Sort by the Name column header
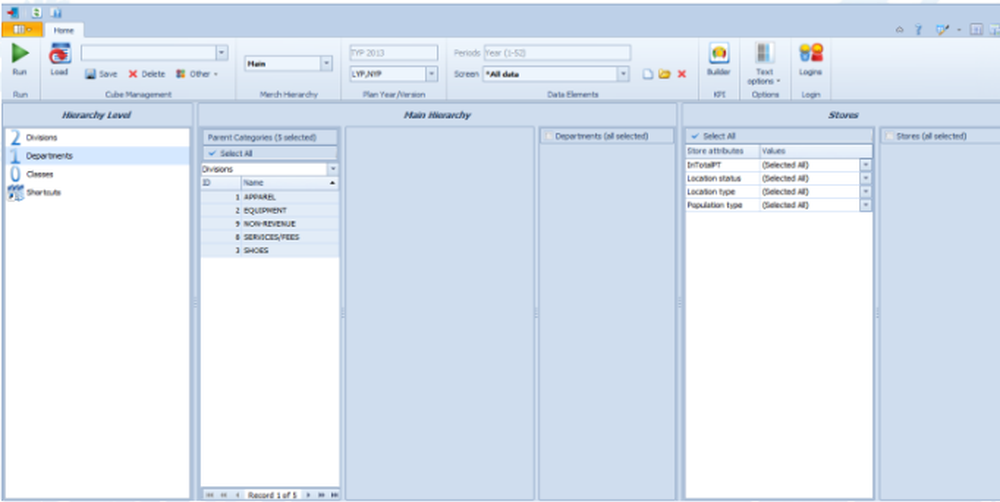 pos(290,182)
